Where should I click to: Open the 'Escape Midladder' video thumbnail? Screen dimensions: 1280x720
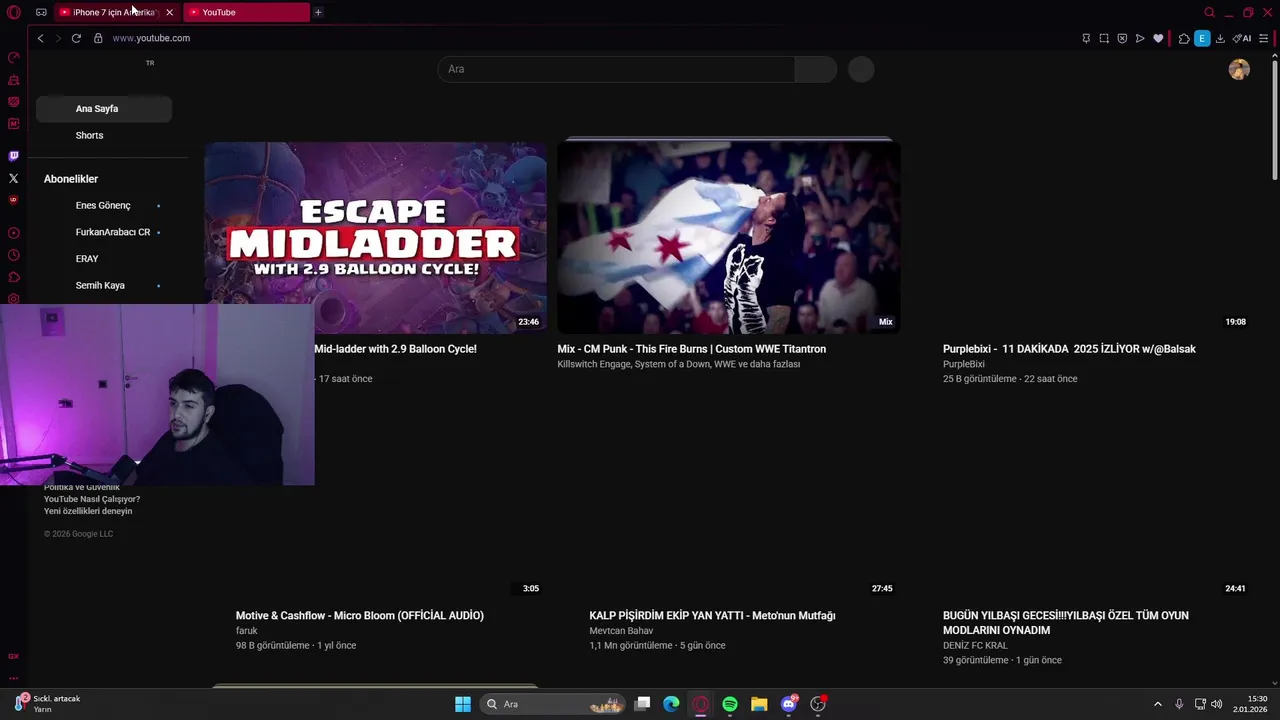click(375, 238)
